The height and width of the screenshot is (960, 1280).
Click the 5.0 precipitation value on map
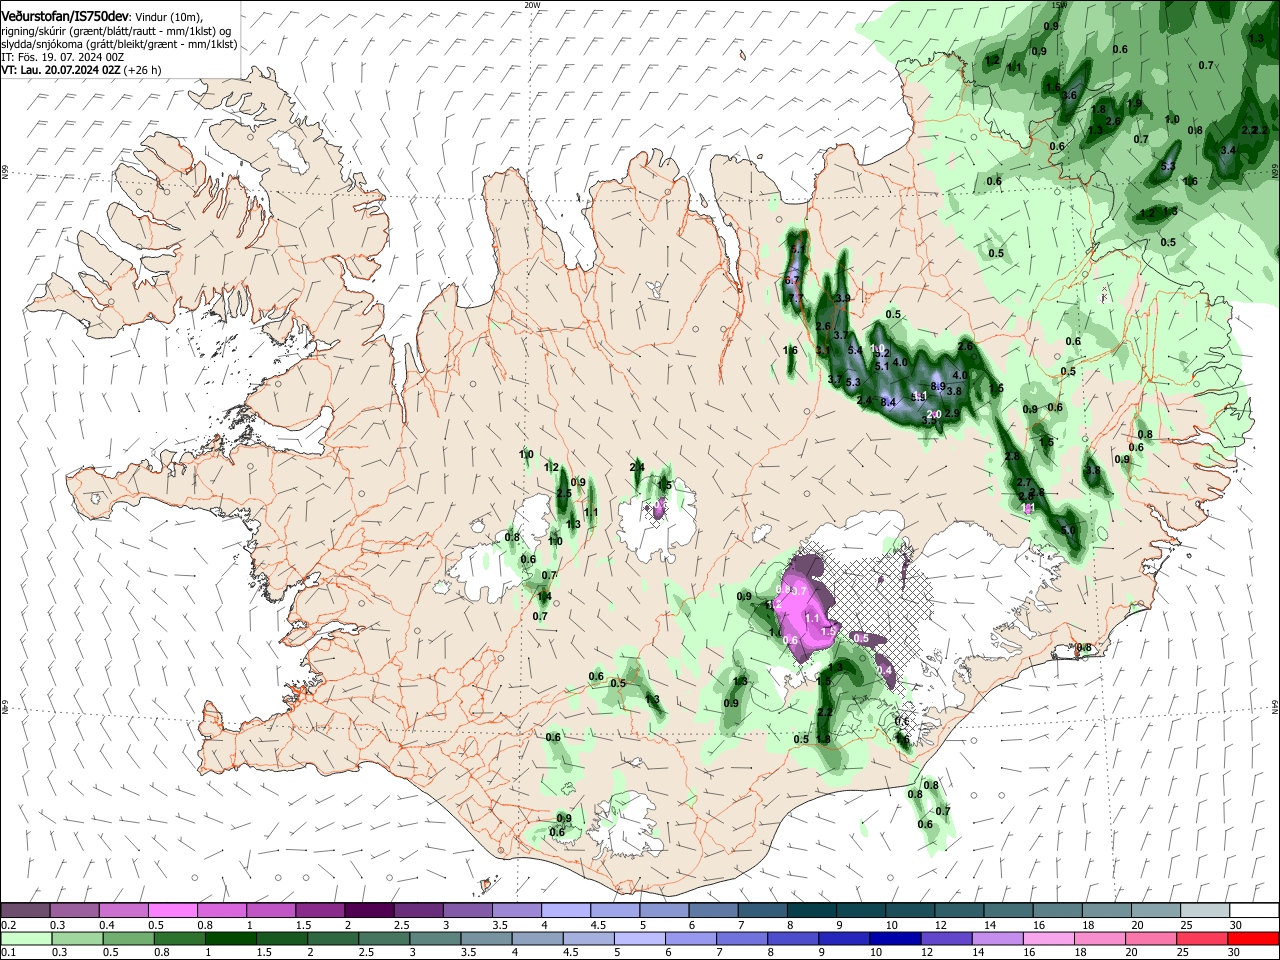pyautogui.click(x=1068, y=529)
